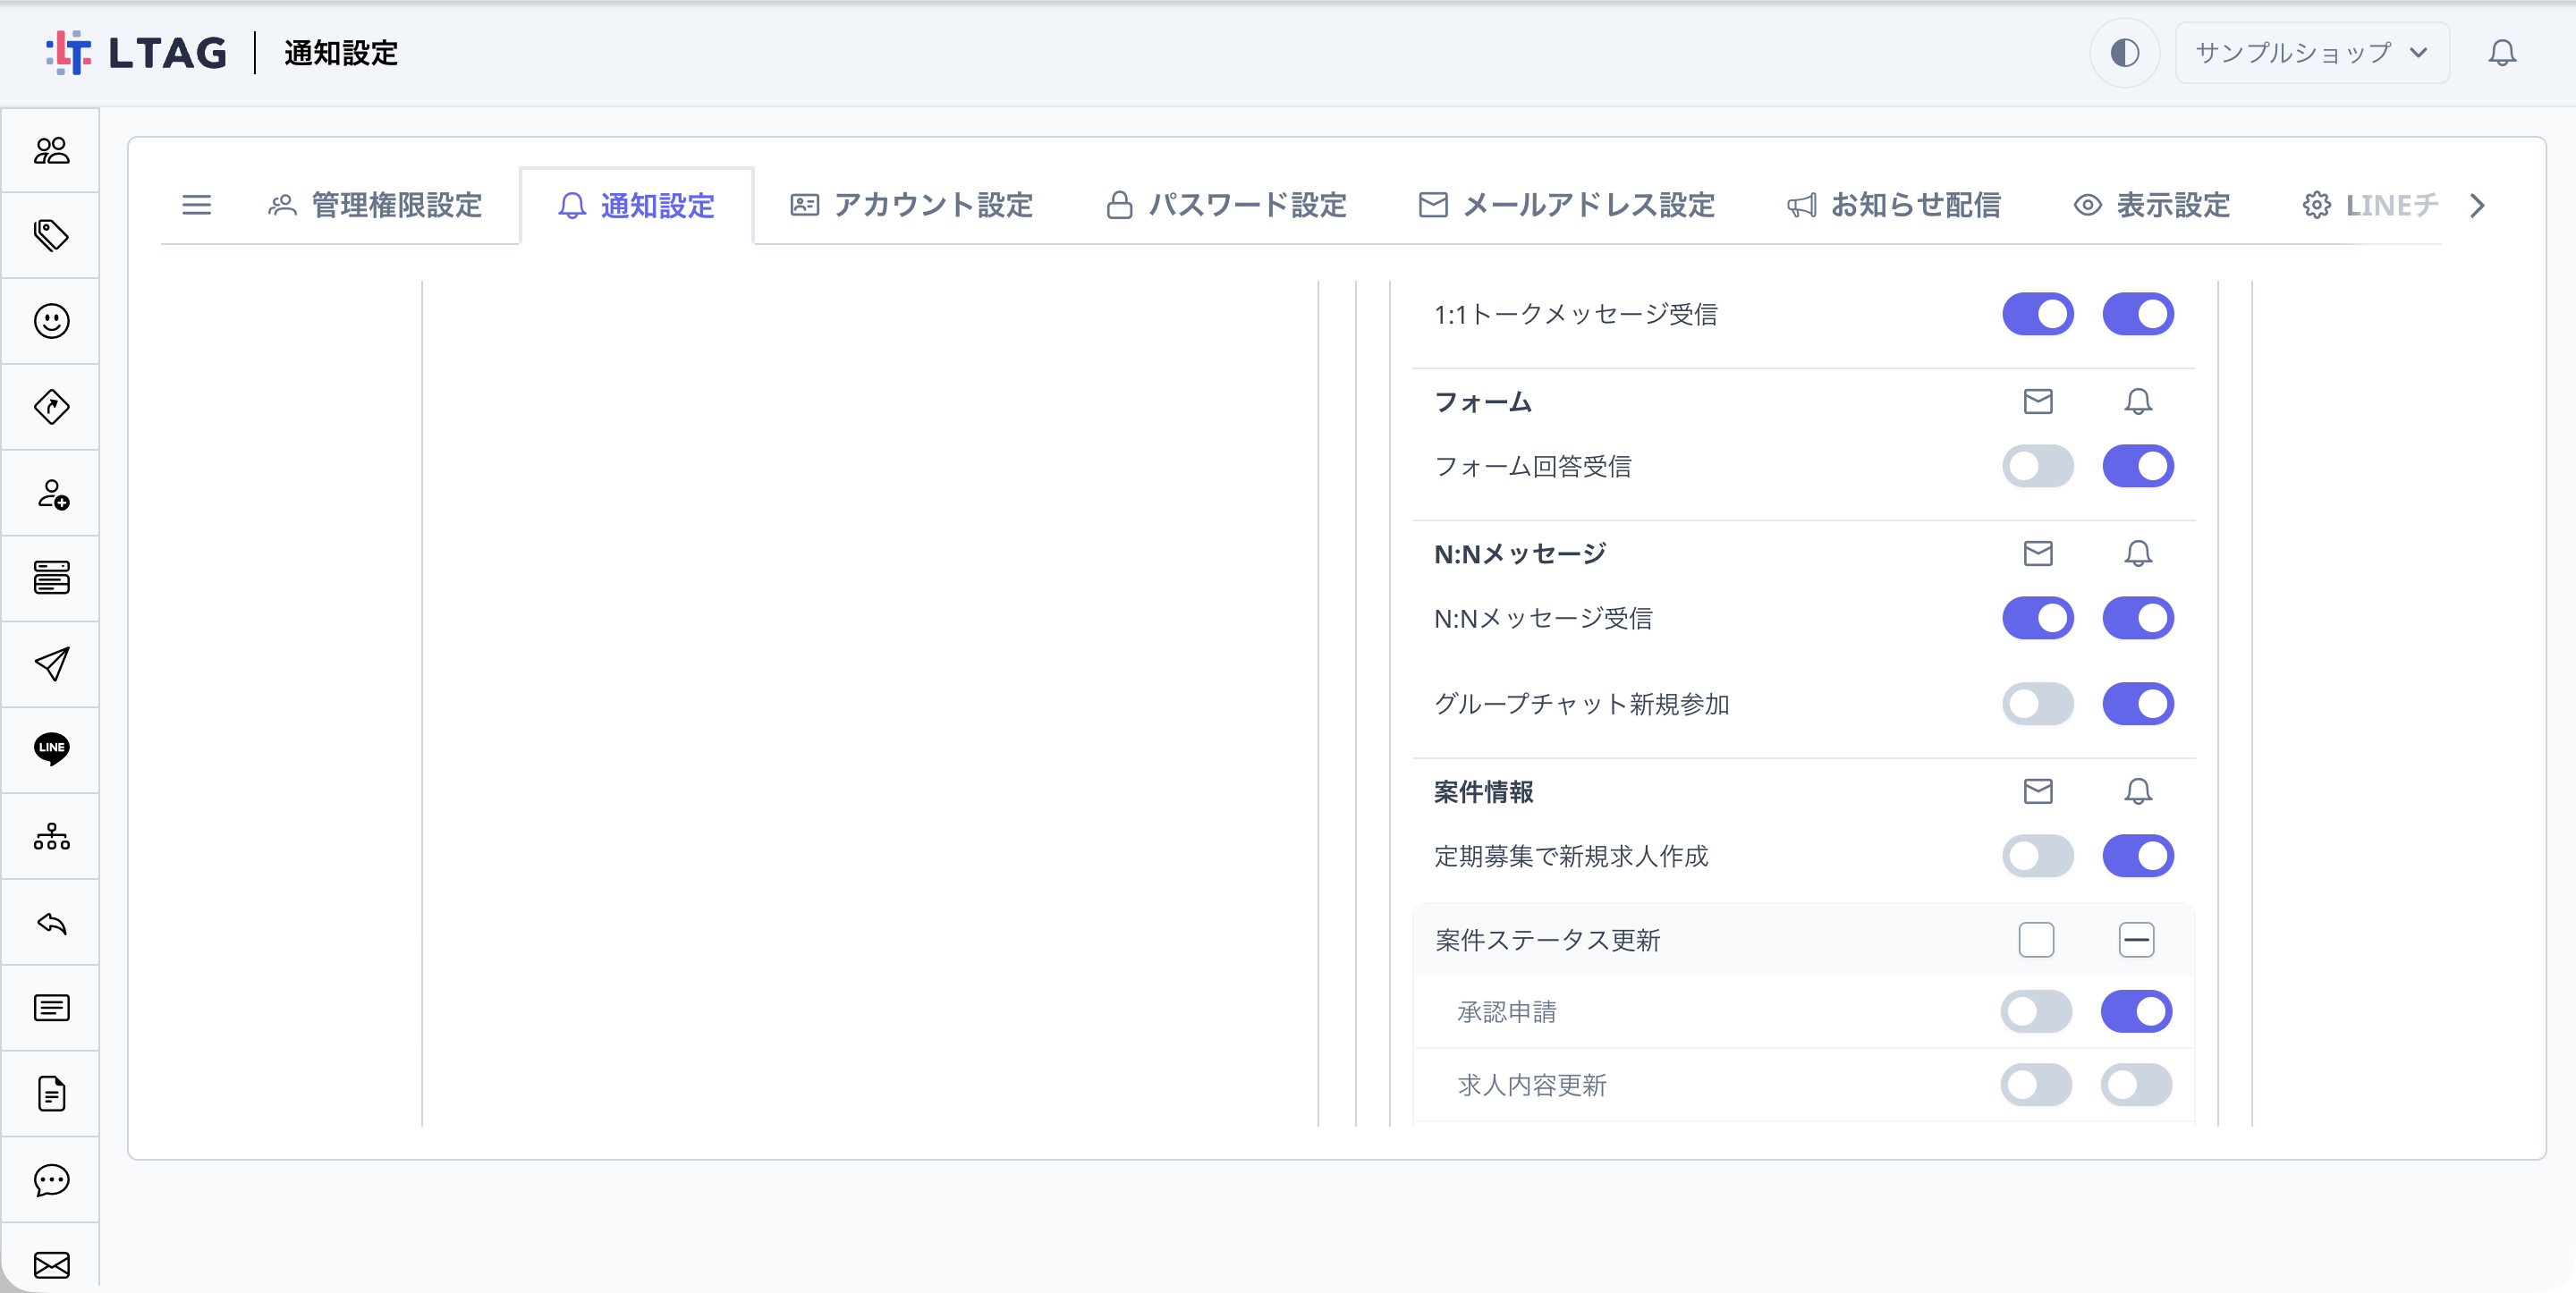Click the hierarchy tree sidebar icon
This screenshot has width=2576, height=1293.
pos(51,836)
